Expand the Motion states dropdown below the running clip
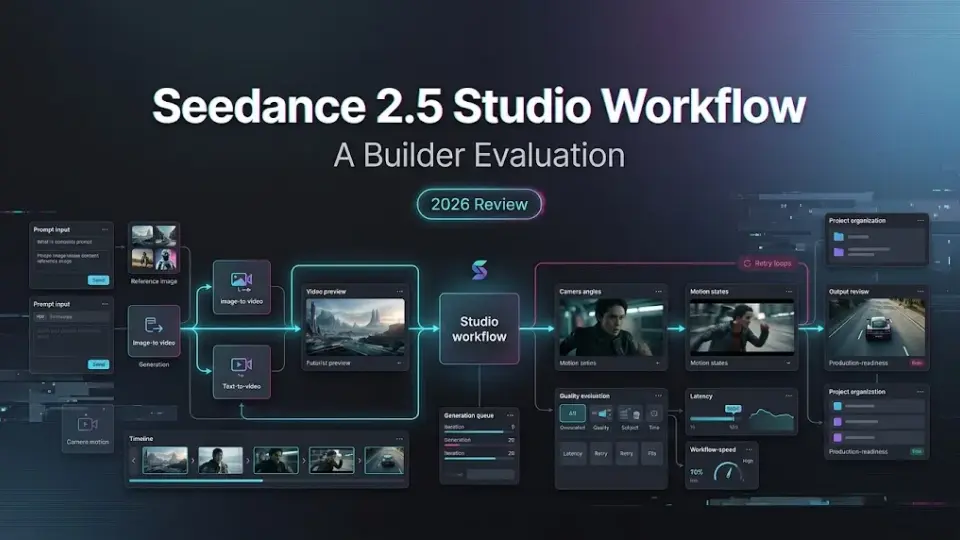960x540 pixels. [x=789, y=363]
